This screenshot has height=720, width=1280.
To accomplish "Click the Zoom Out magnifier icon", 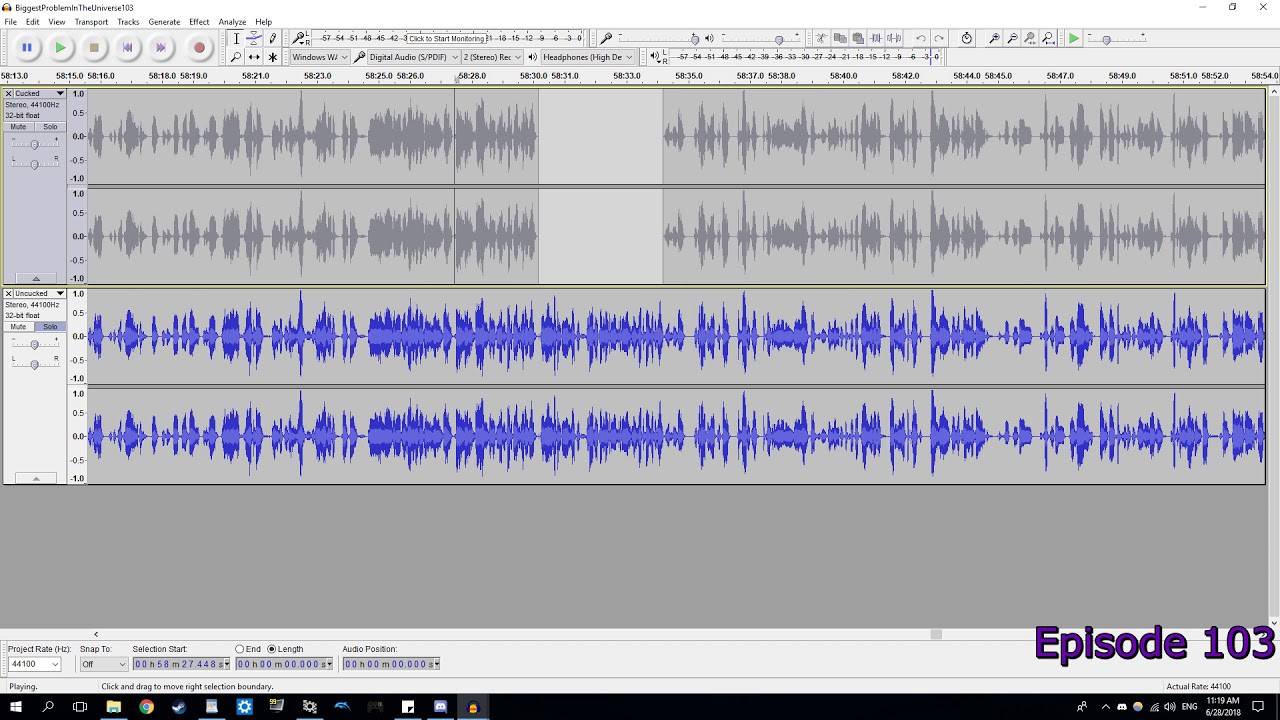I will [x=1012, y=38].
